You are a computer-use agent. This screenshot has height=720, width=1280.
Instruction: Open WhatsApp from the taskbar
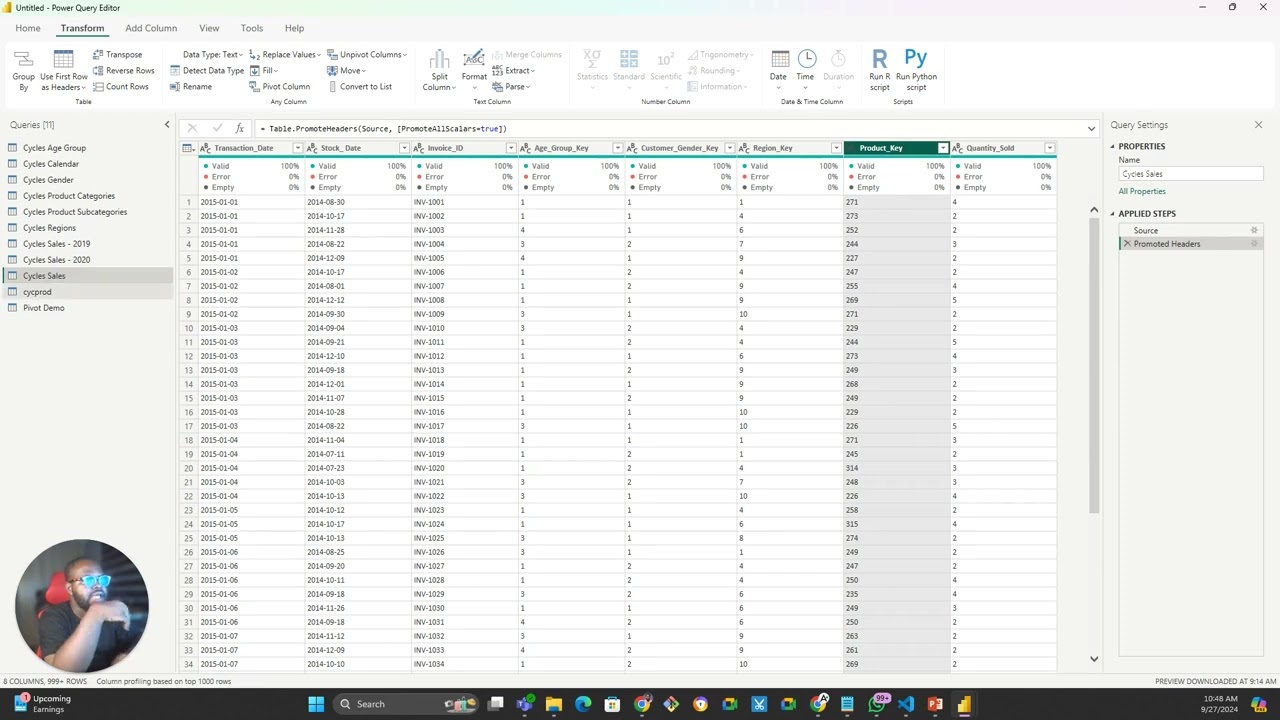click(877, 704)
